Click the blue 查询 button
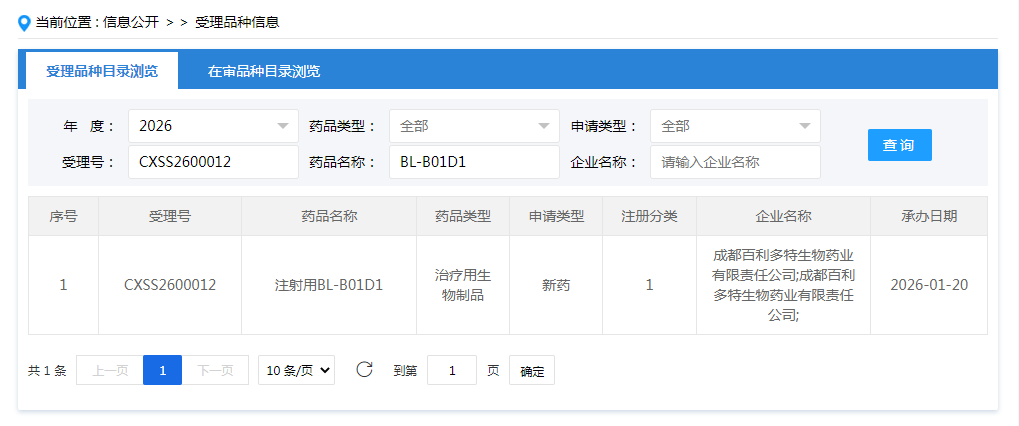 pyautogui.click(x=899, y=145)
